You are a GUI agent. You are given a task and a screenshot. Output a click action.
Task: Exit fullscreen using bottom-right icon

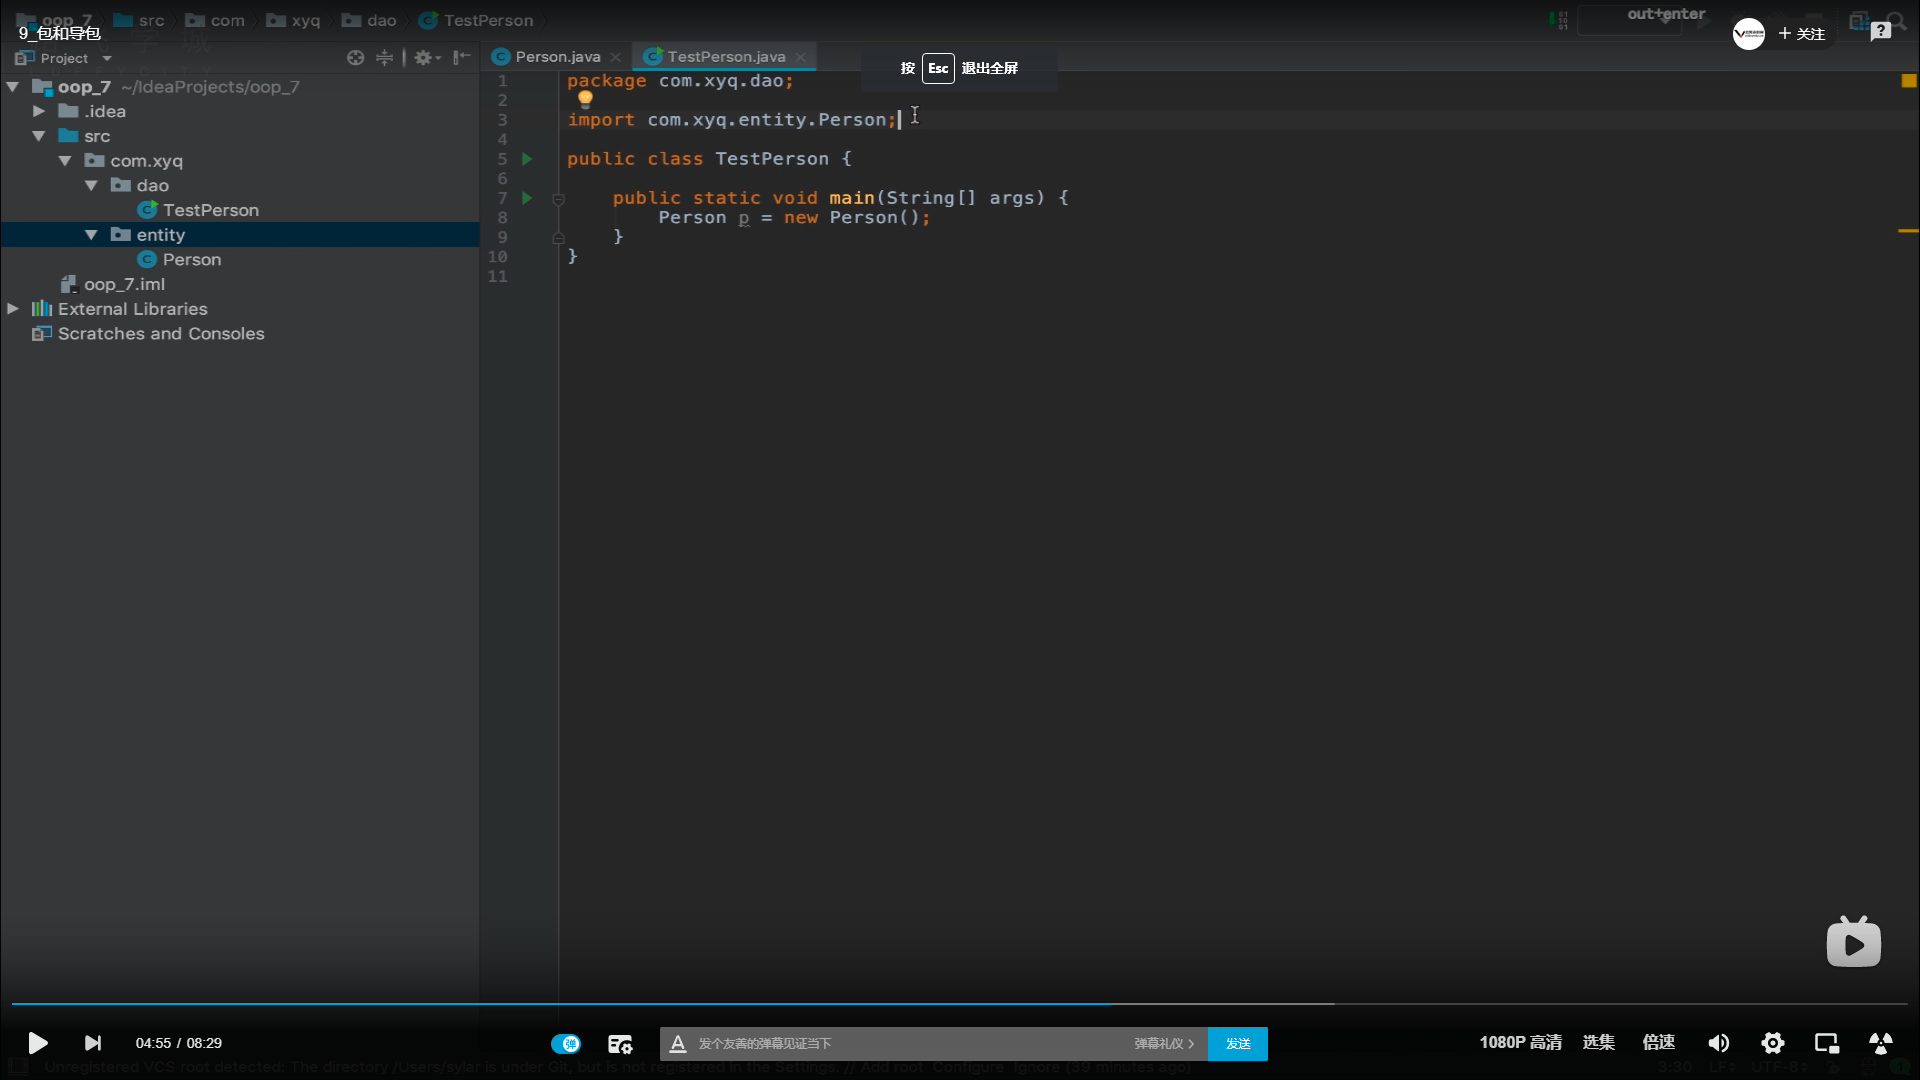[1880, 1043]
